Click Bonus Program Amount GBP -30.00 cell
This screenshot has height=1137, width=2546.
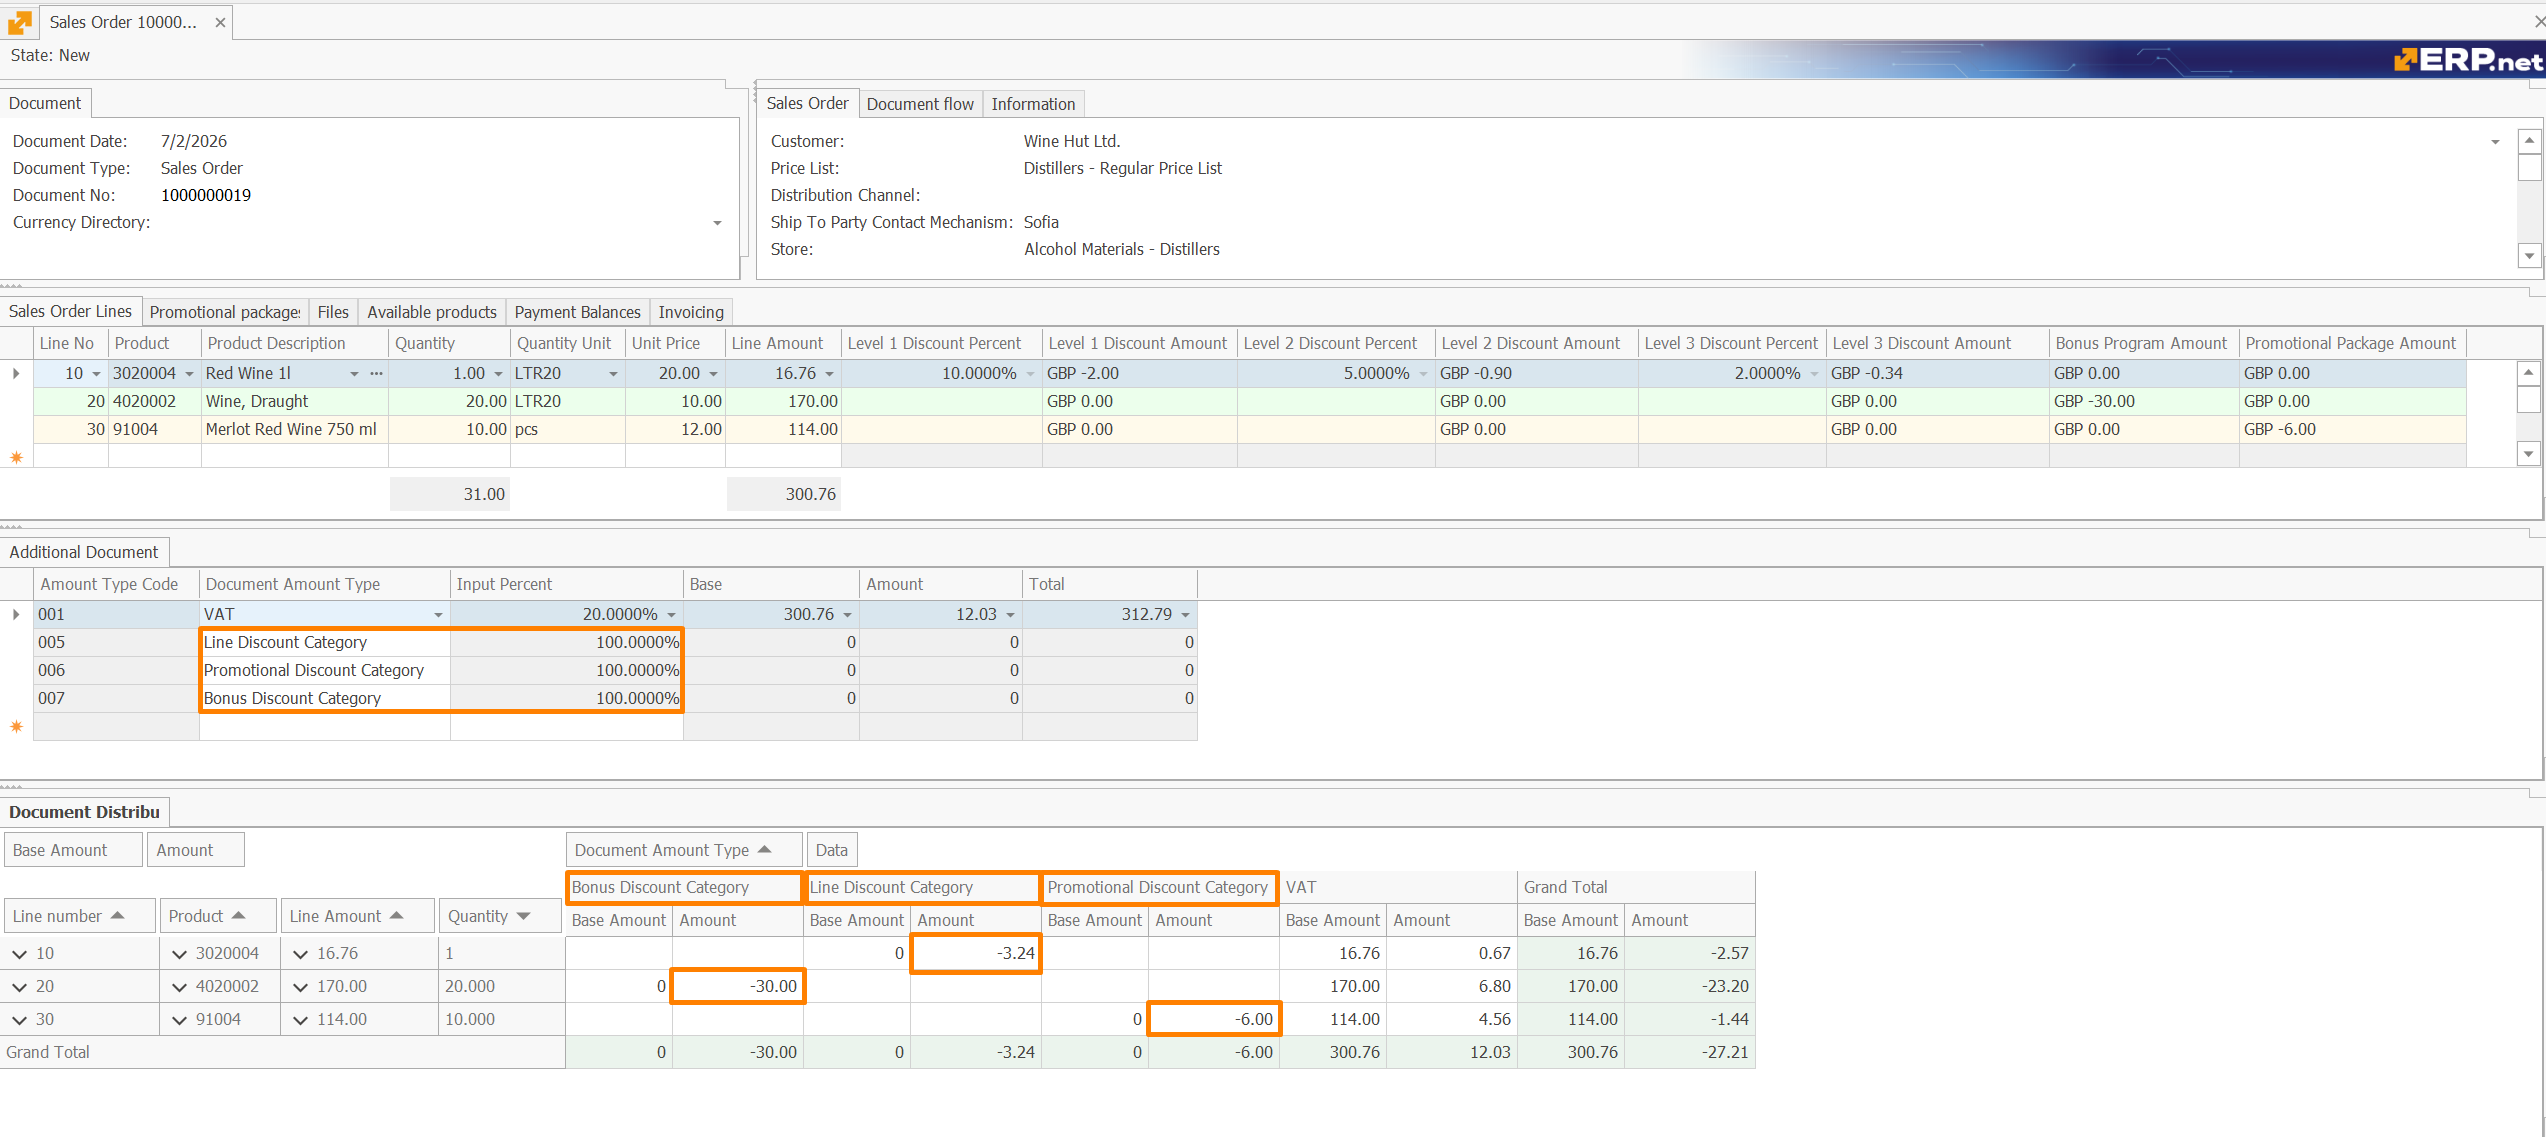pyautogui.click(x=2143, y=401)
